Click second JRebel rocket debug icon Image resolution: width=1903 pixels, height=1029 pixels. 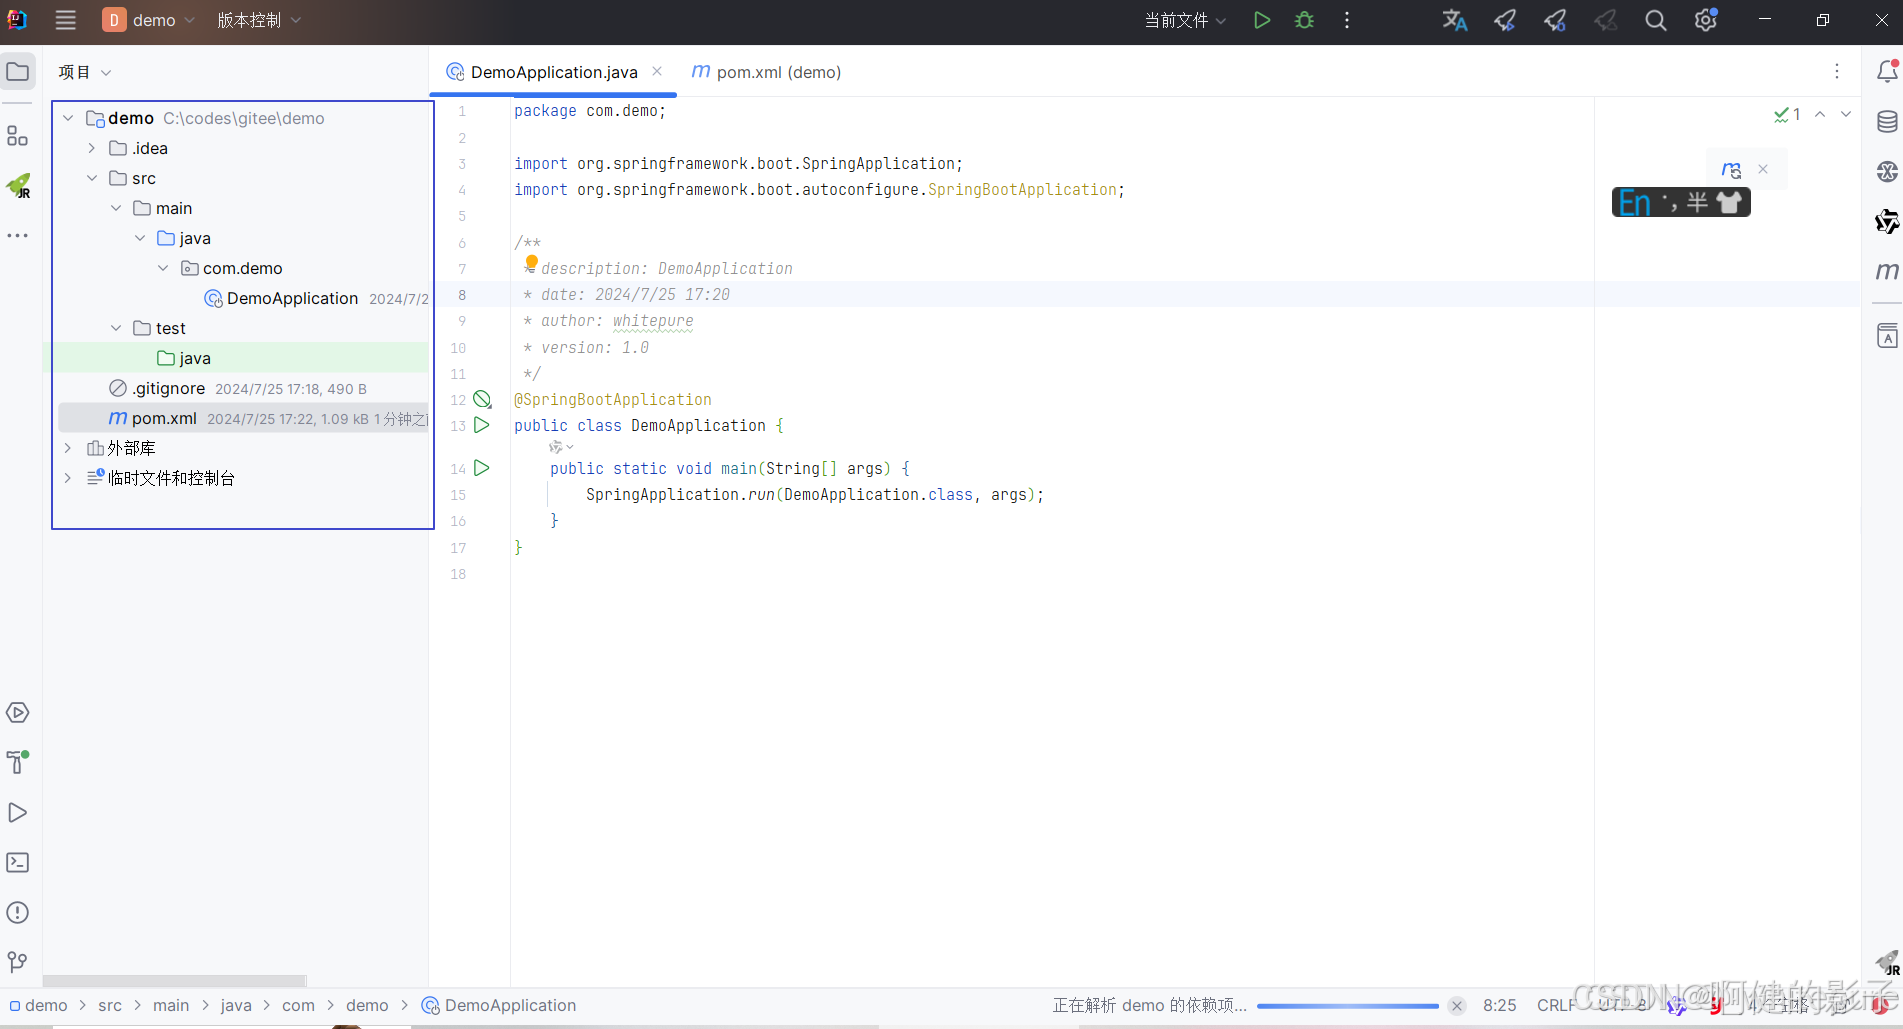click(1555, 20)
